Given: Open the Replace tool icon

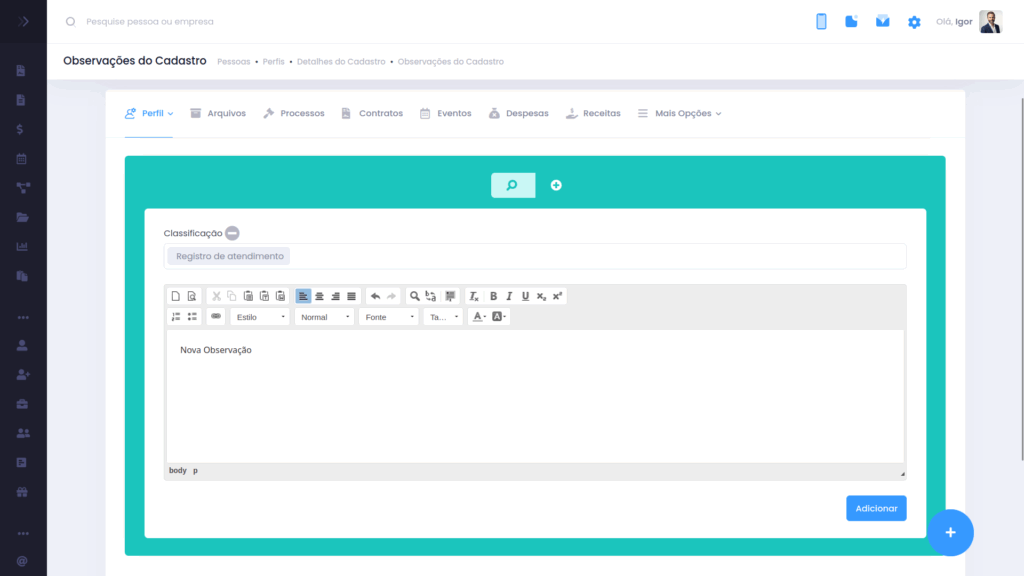Looking at the screenshot, I should 430,296.
